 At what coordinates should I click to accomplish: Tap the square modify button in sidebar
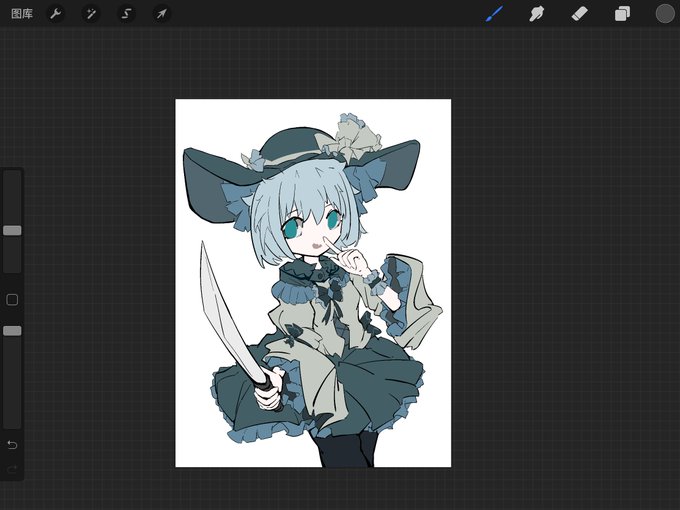click(x=12, y=300)
